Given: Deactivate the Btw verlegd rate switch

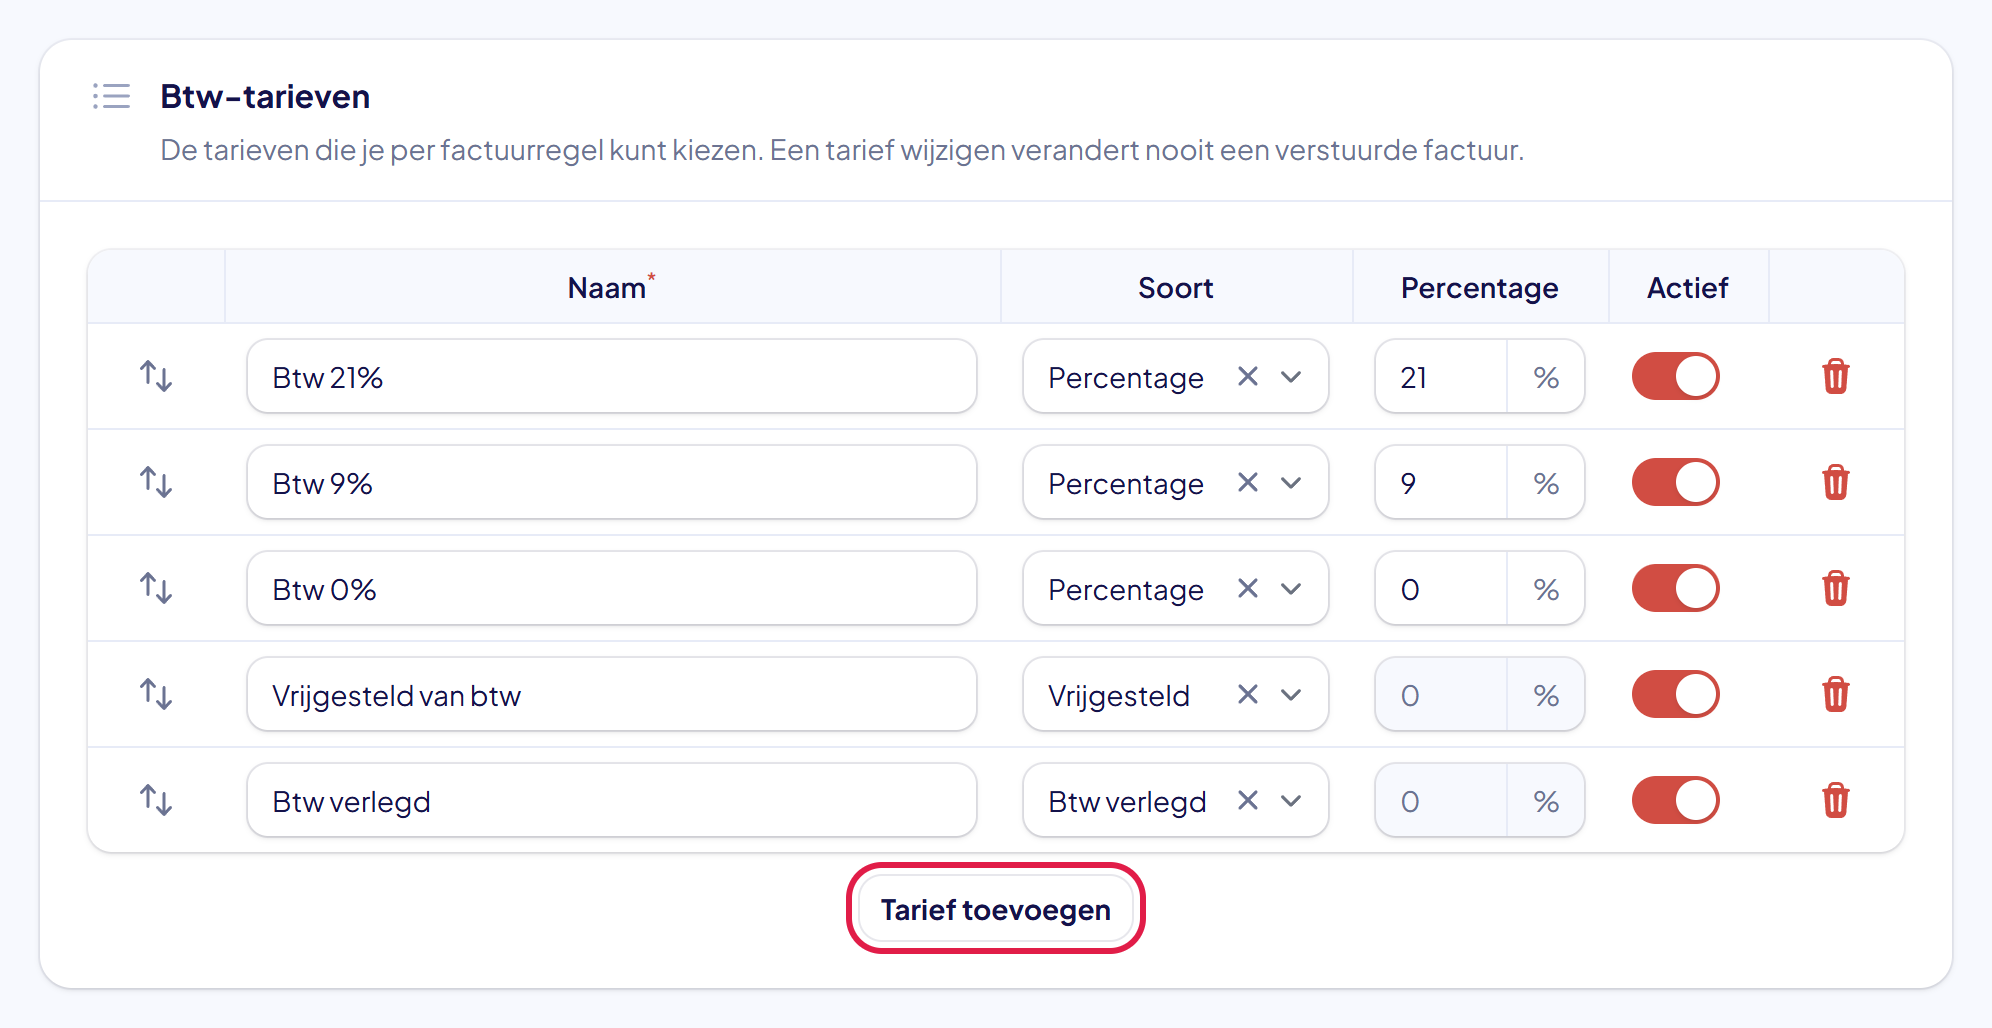Looking at the screenshot, I should [1676, 801].
